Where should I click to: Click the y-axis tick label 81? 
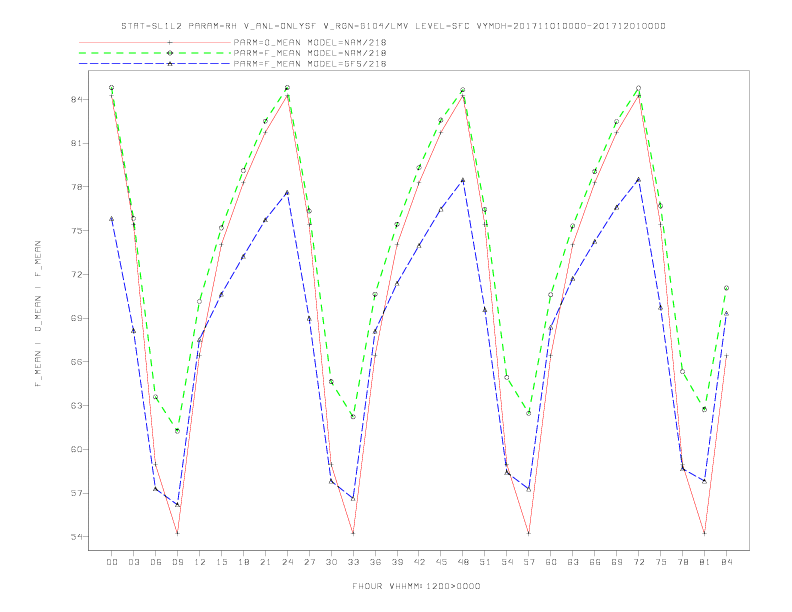coord(76,143)
